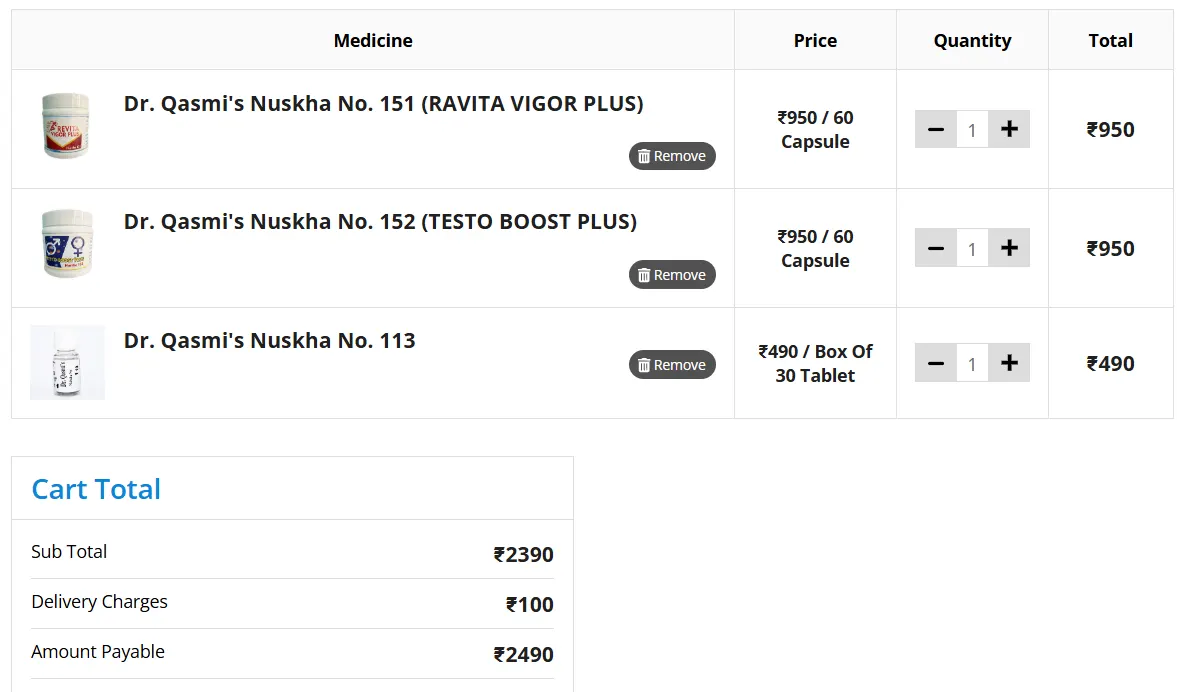
Task: Open TESTO BOOST PLUS product image
Action: [x=67, y=244]
